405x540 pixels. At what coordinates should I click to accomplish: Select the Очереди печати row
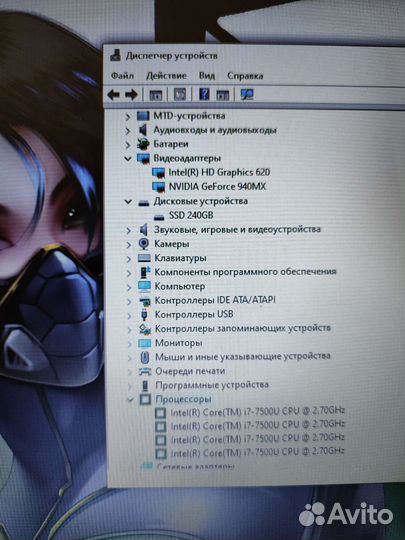point(190,371)
